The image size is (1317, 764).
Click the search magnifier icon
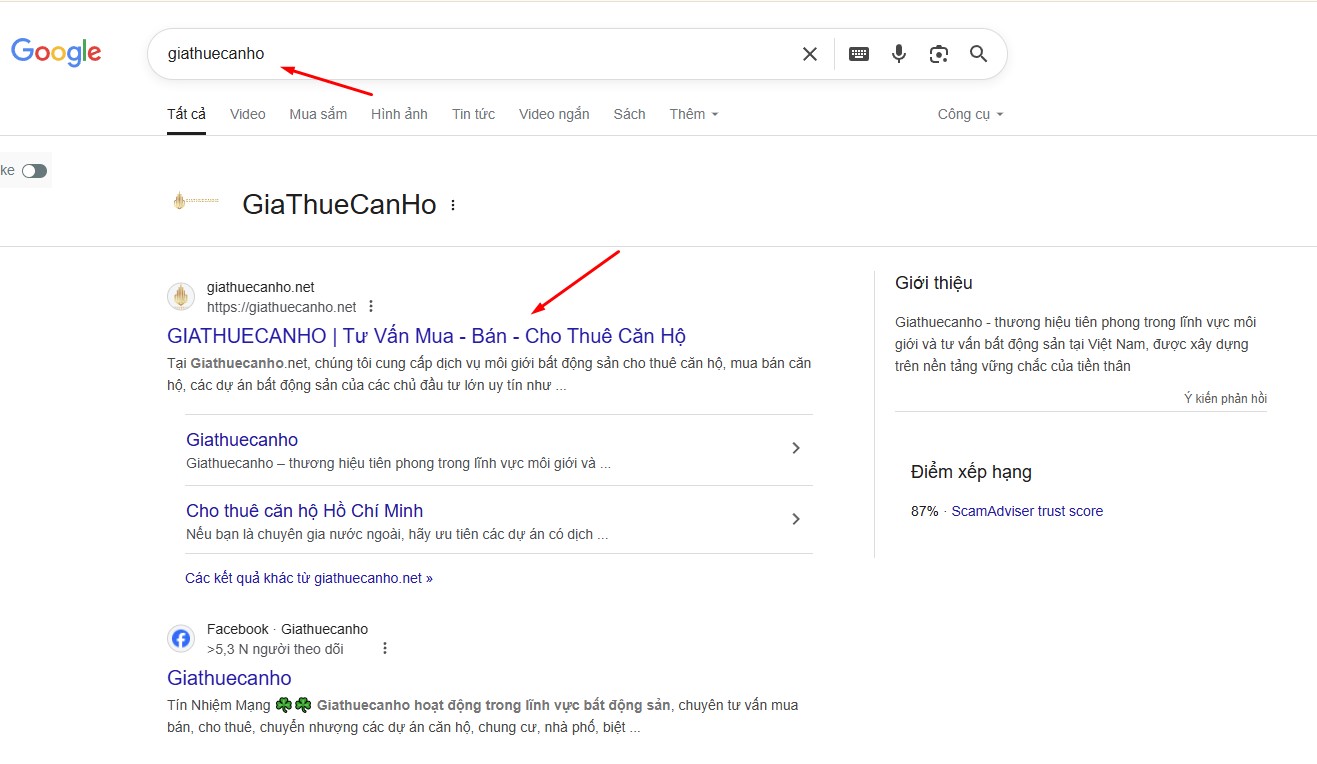tap(978, 54)
